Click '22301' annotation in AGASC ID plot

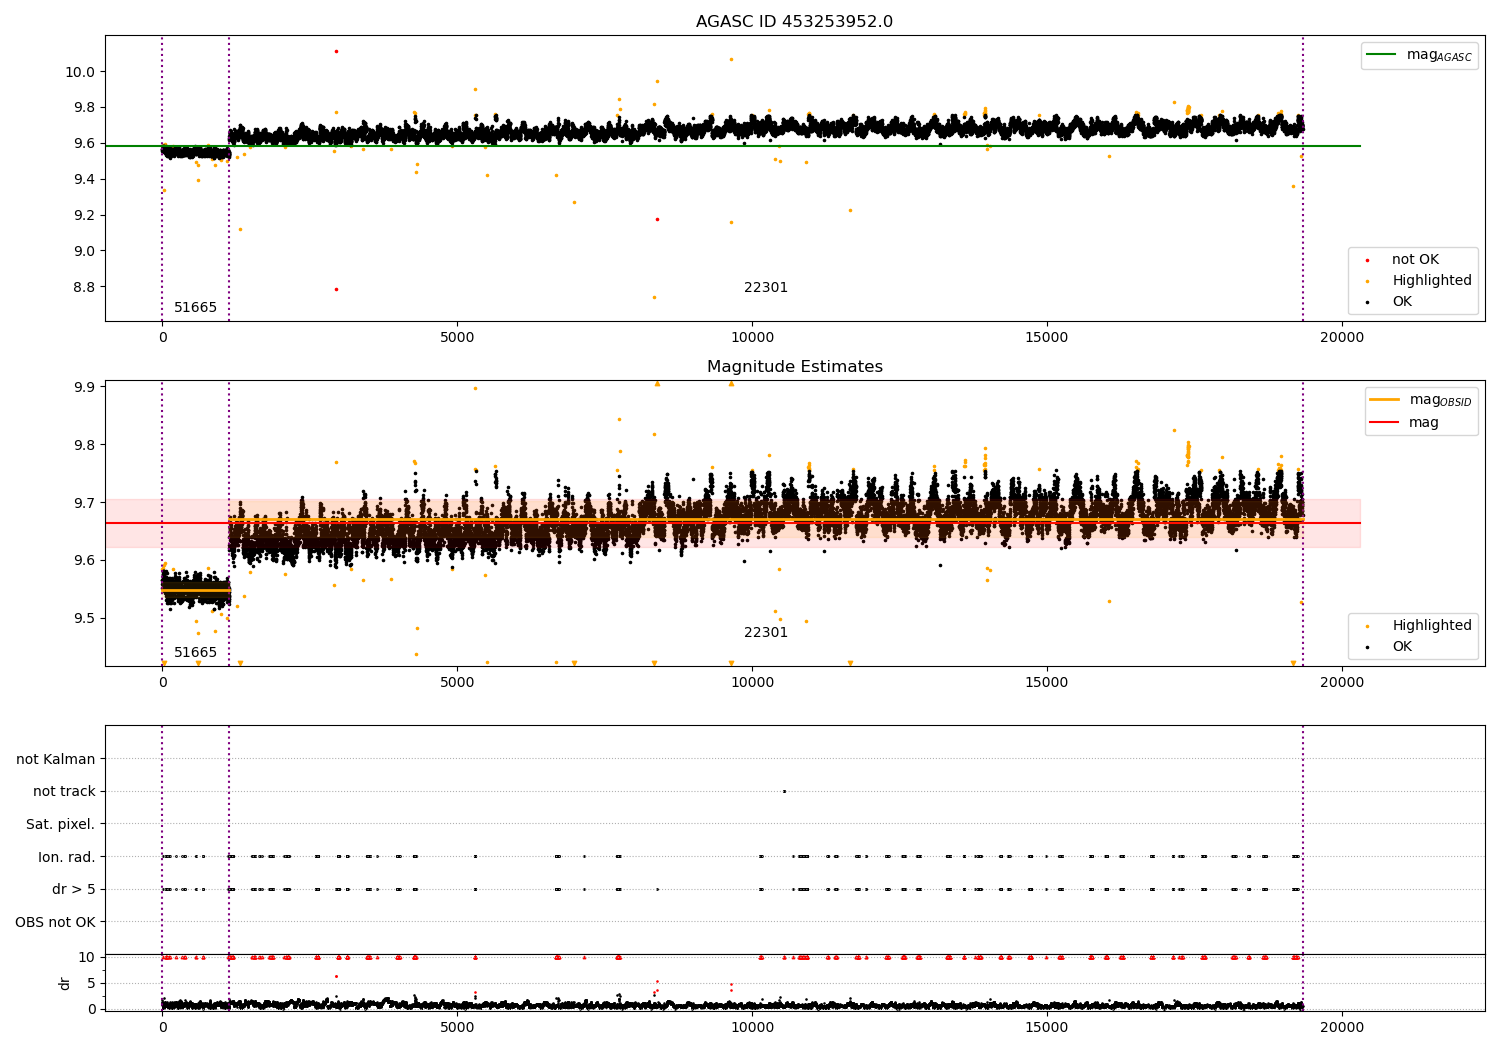[x=766, y=288]
